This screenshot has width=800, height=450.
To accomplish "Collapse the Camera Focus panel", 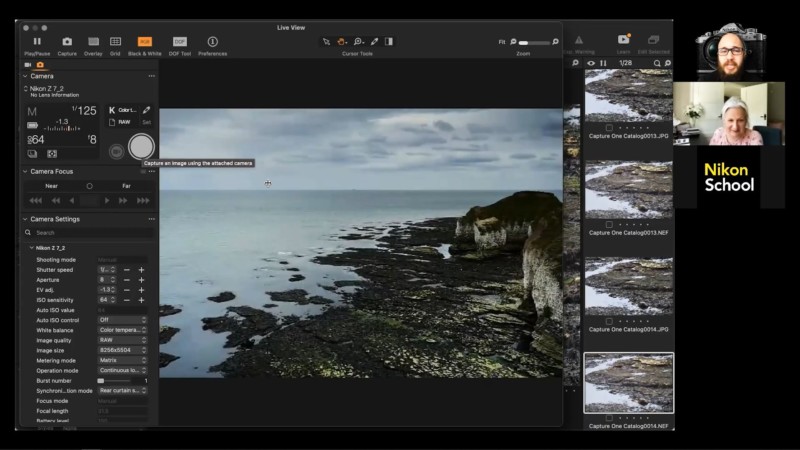I will point(25,171).
